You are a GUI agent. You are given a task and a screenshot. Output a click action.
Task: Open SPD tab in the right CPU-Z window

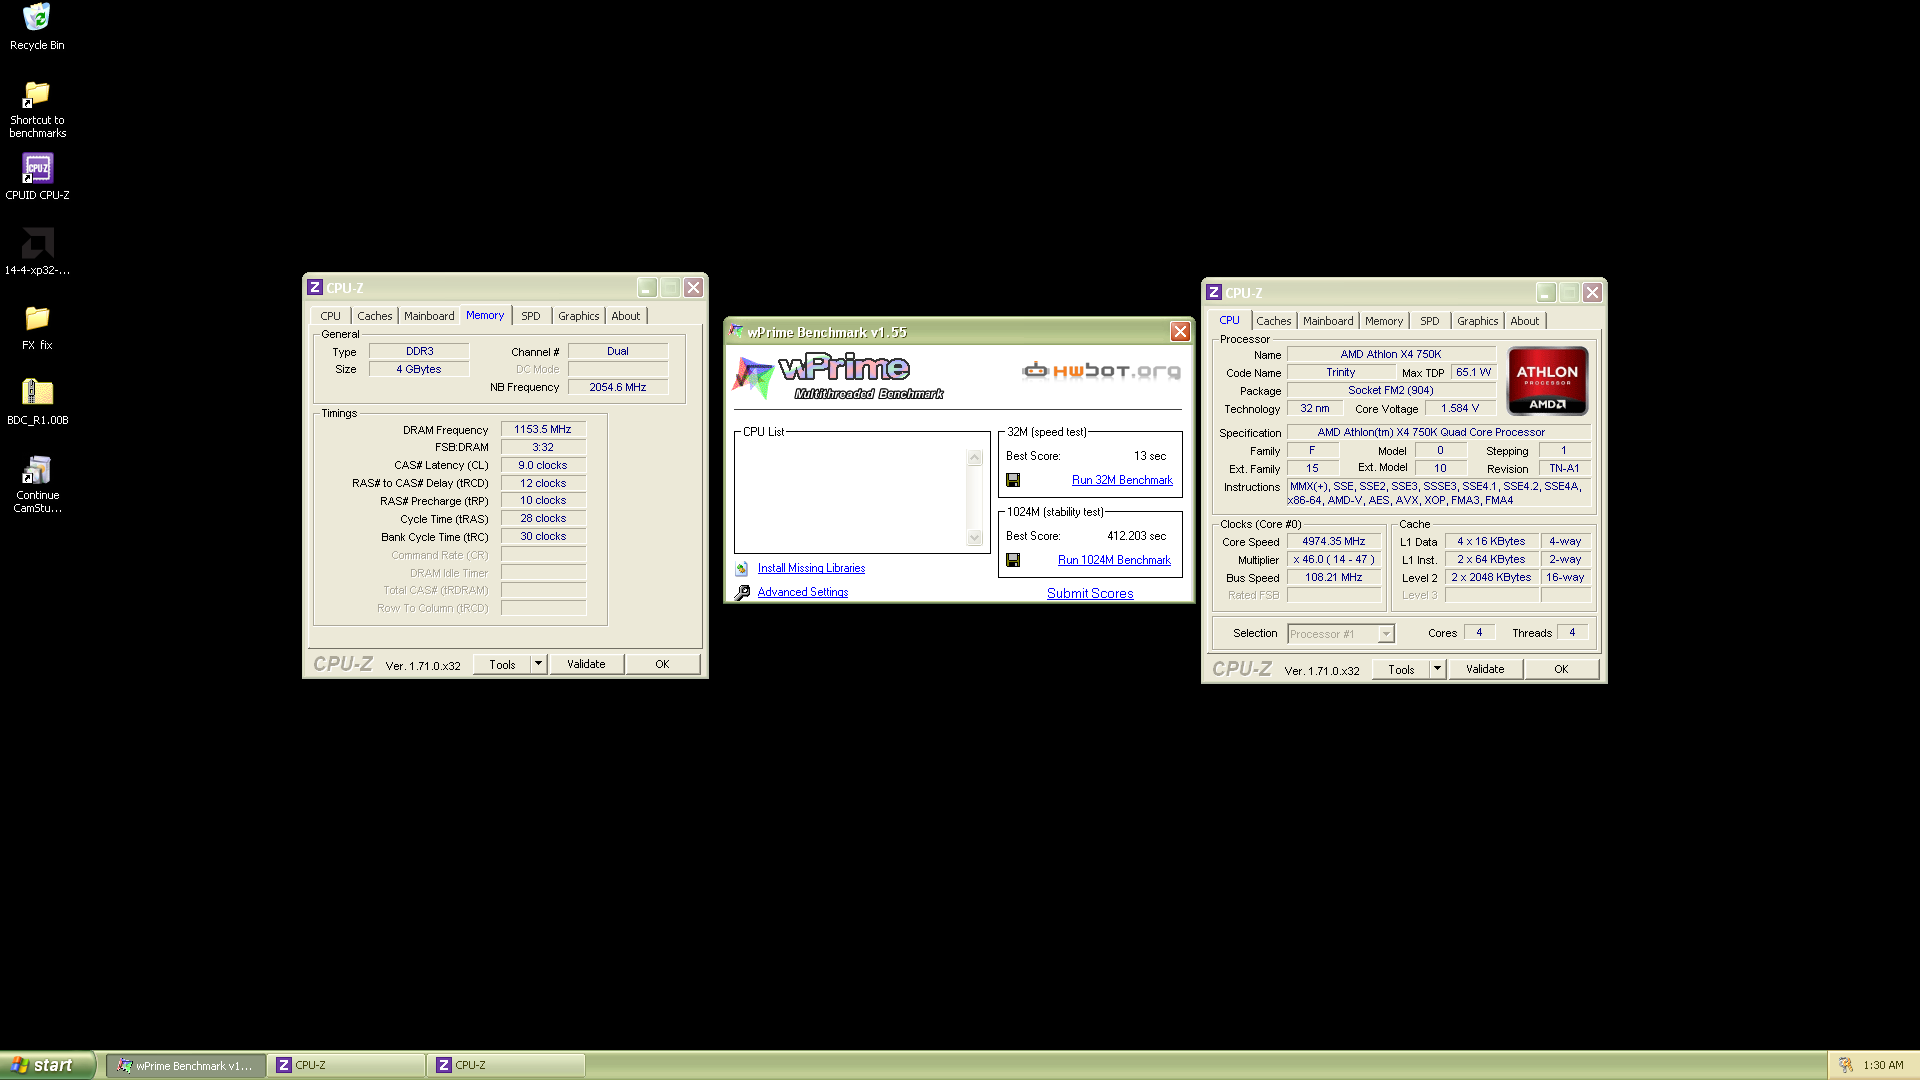pyautogui.click(x=1430, y=321)
